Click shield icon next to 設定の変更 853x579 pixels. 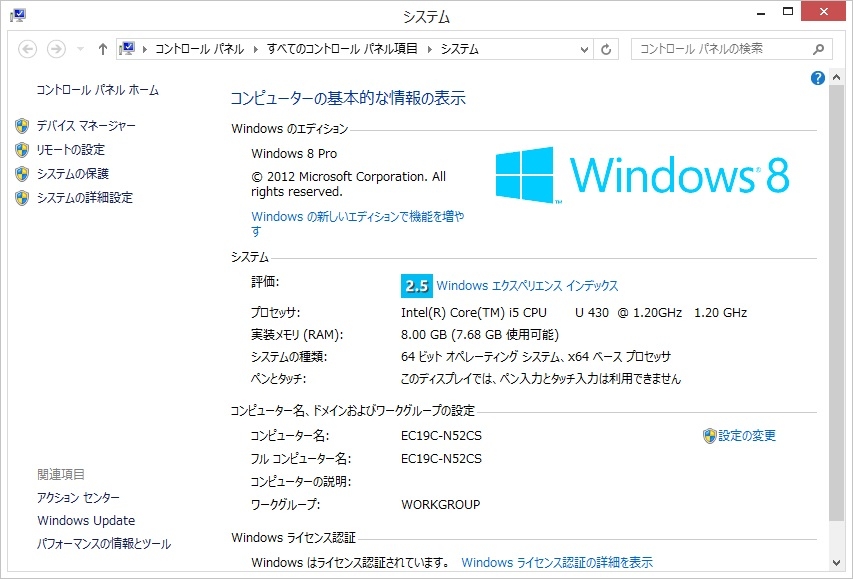(709, 436)
